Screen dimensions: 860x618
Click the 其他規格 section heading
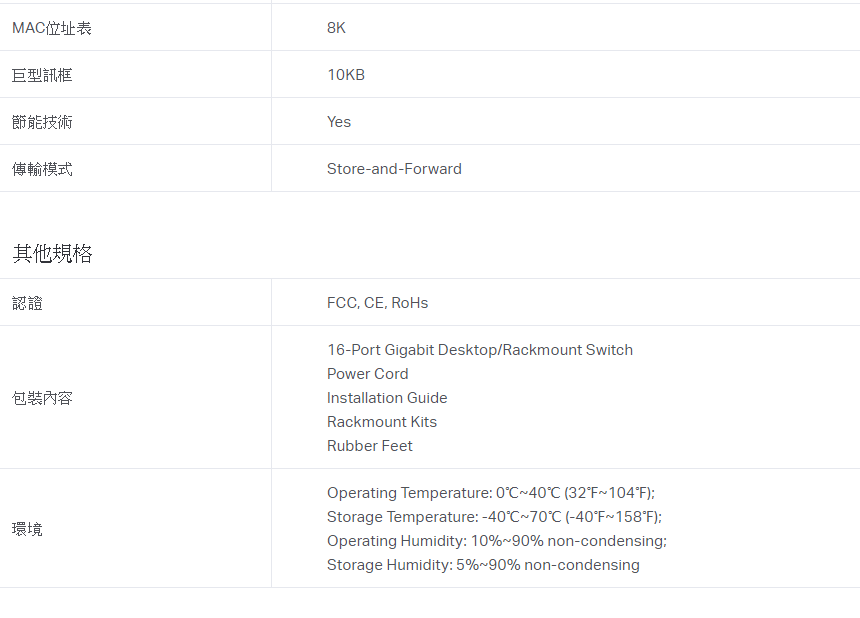53,253
